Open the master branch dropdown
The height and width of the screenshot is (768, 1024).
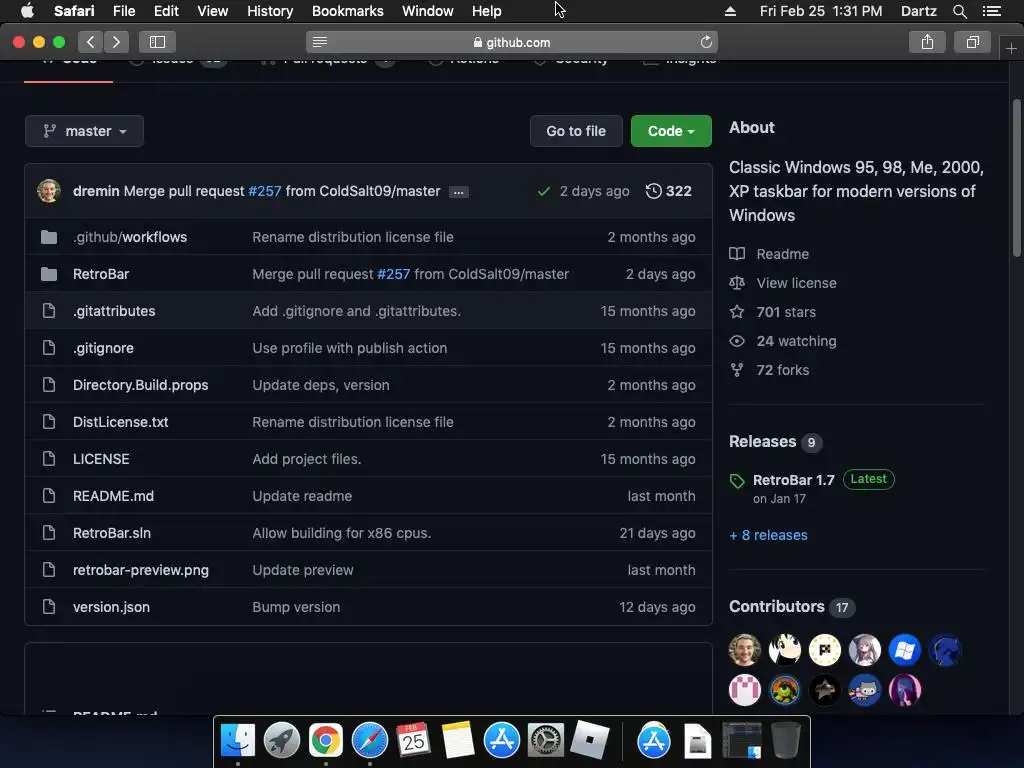[x=84, y=131]
